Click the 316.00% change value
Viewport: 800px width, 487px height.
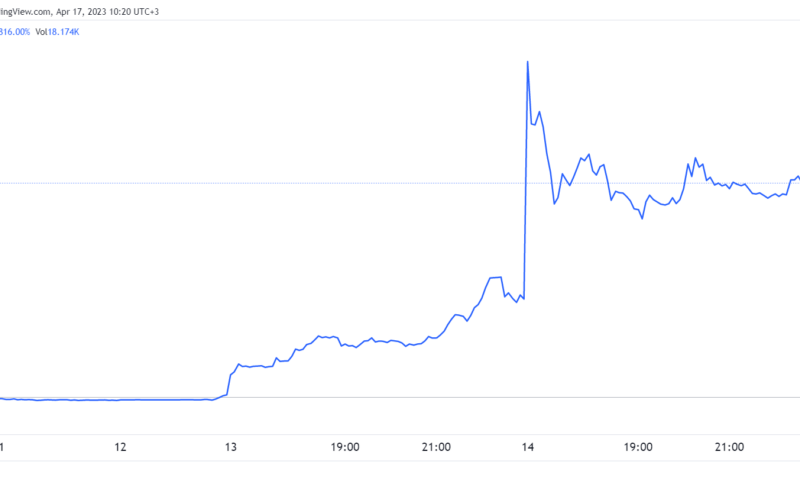pyautogui.click(x=15, y=32)
